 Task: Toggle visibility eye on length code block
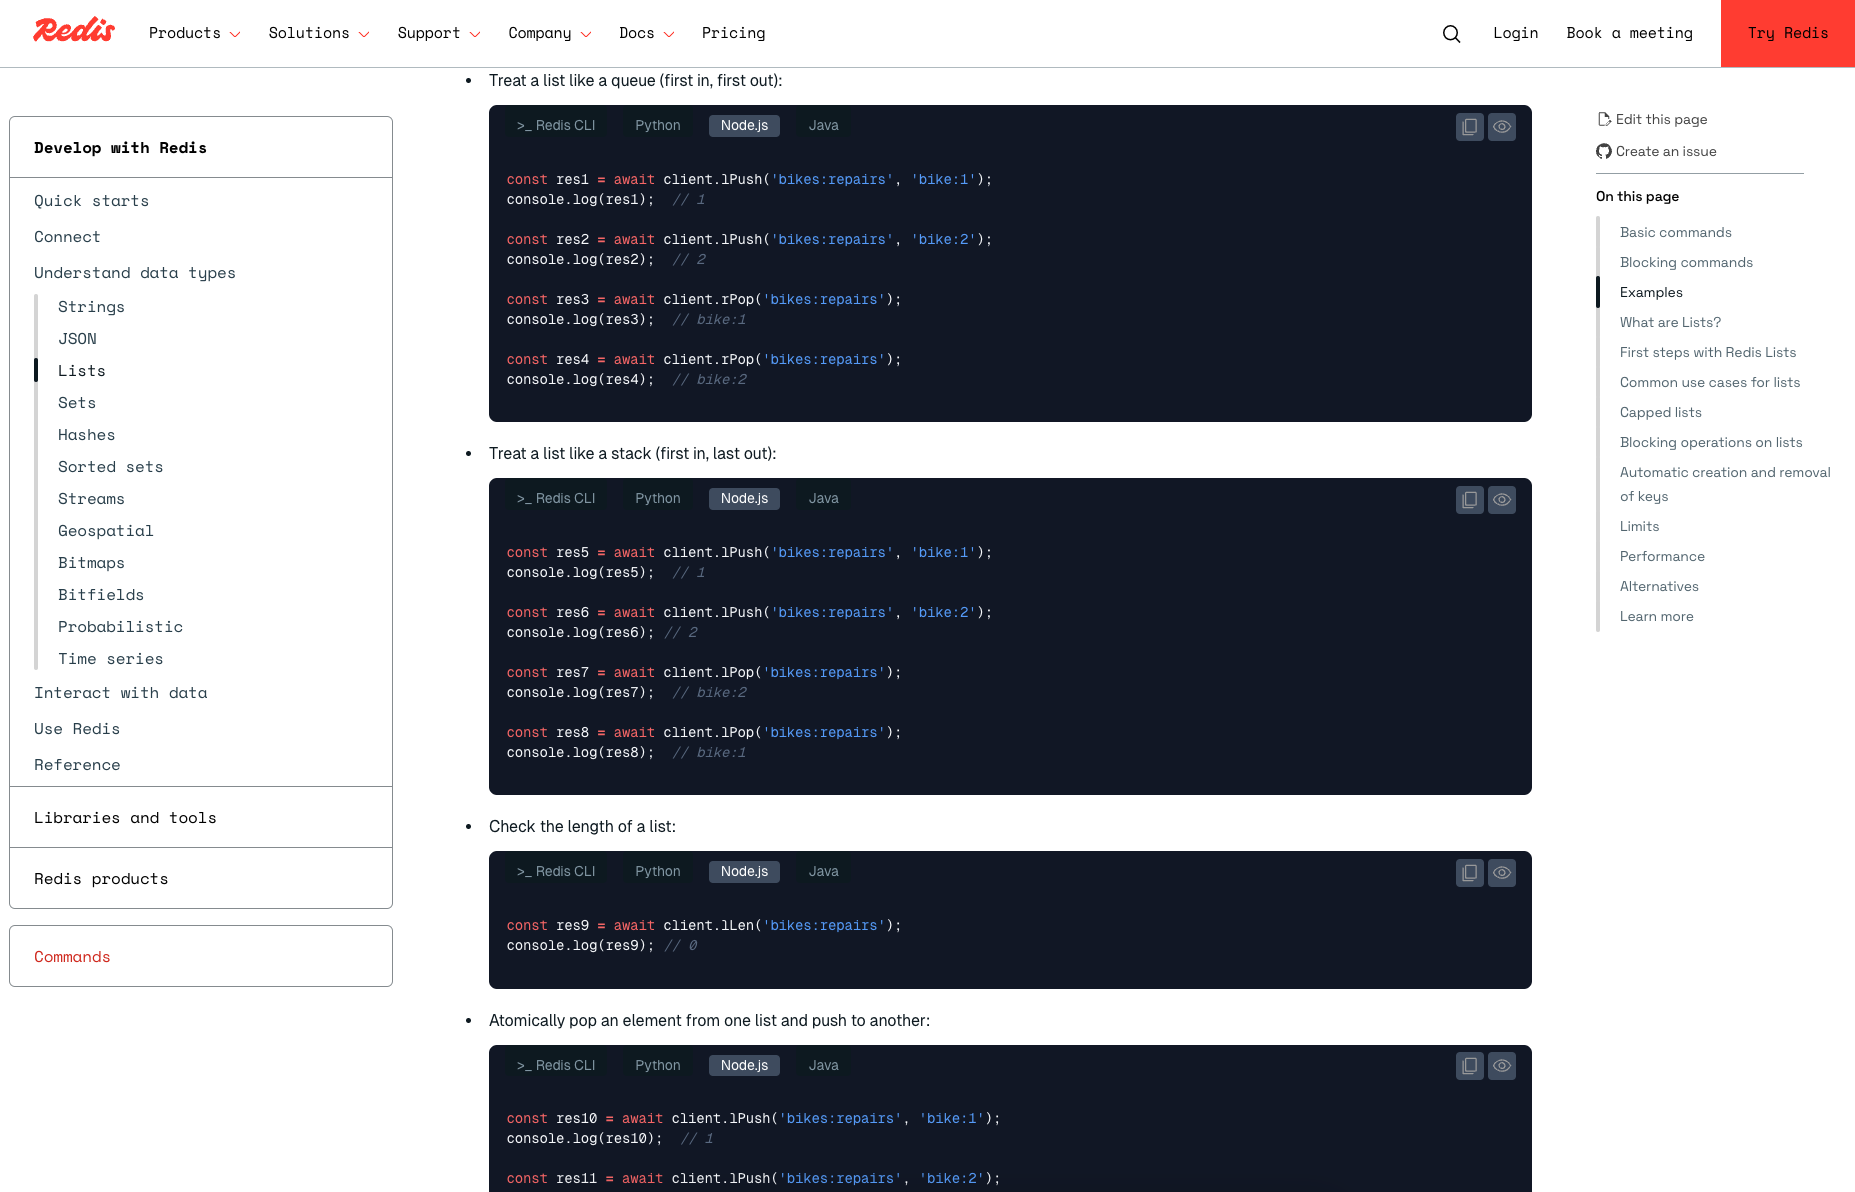1501,873
